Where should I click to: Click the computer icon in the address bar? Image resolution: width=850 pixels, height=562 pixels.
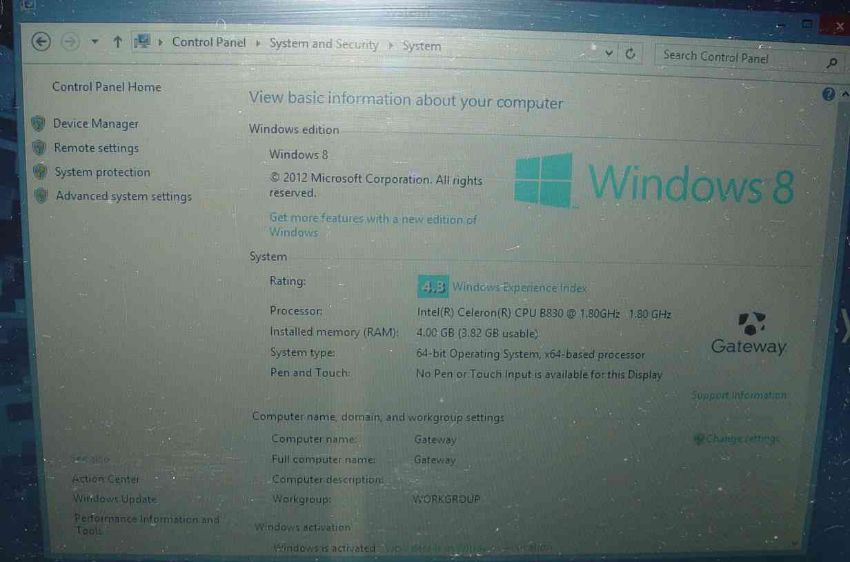142,42
